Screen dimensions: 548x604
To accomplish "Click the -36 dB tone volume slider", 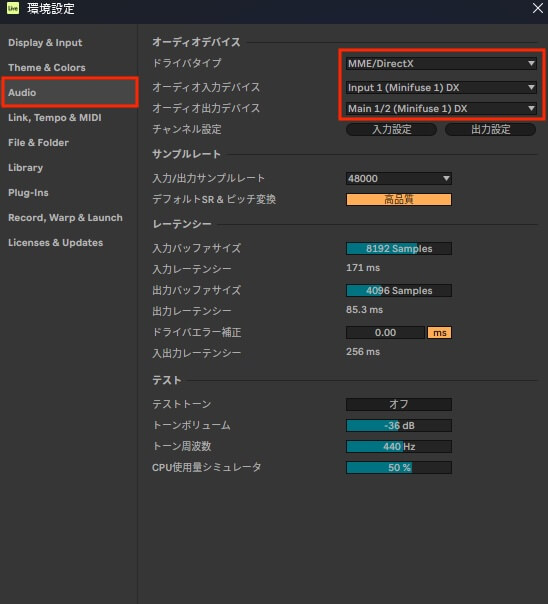I will (x=399, y=425).
